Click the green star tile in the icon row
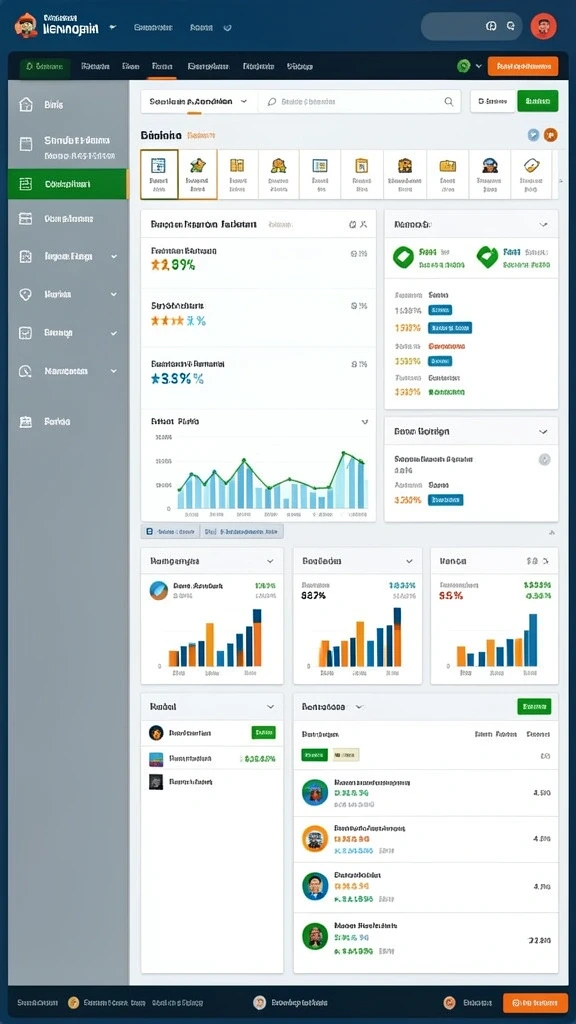Viewport: 576px width, 1024px height. coord(197,174)
